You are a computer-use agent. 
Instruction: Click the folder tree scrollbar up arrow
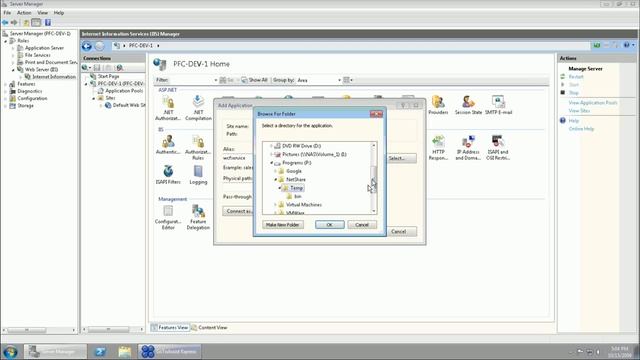373,145
